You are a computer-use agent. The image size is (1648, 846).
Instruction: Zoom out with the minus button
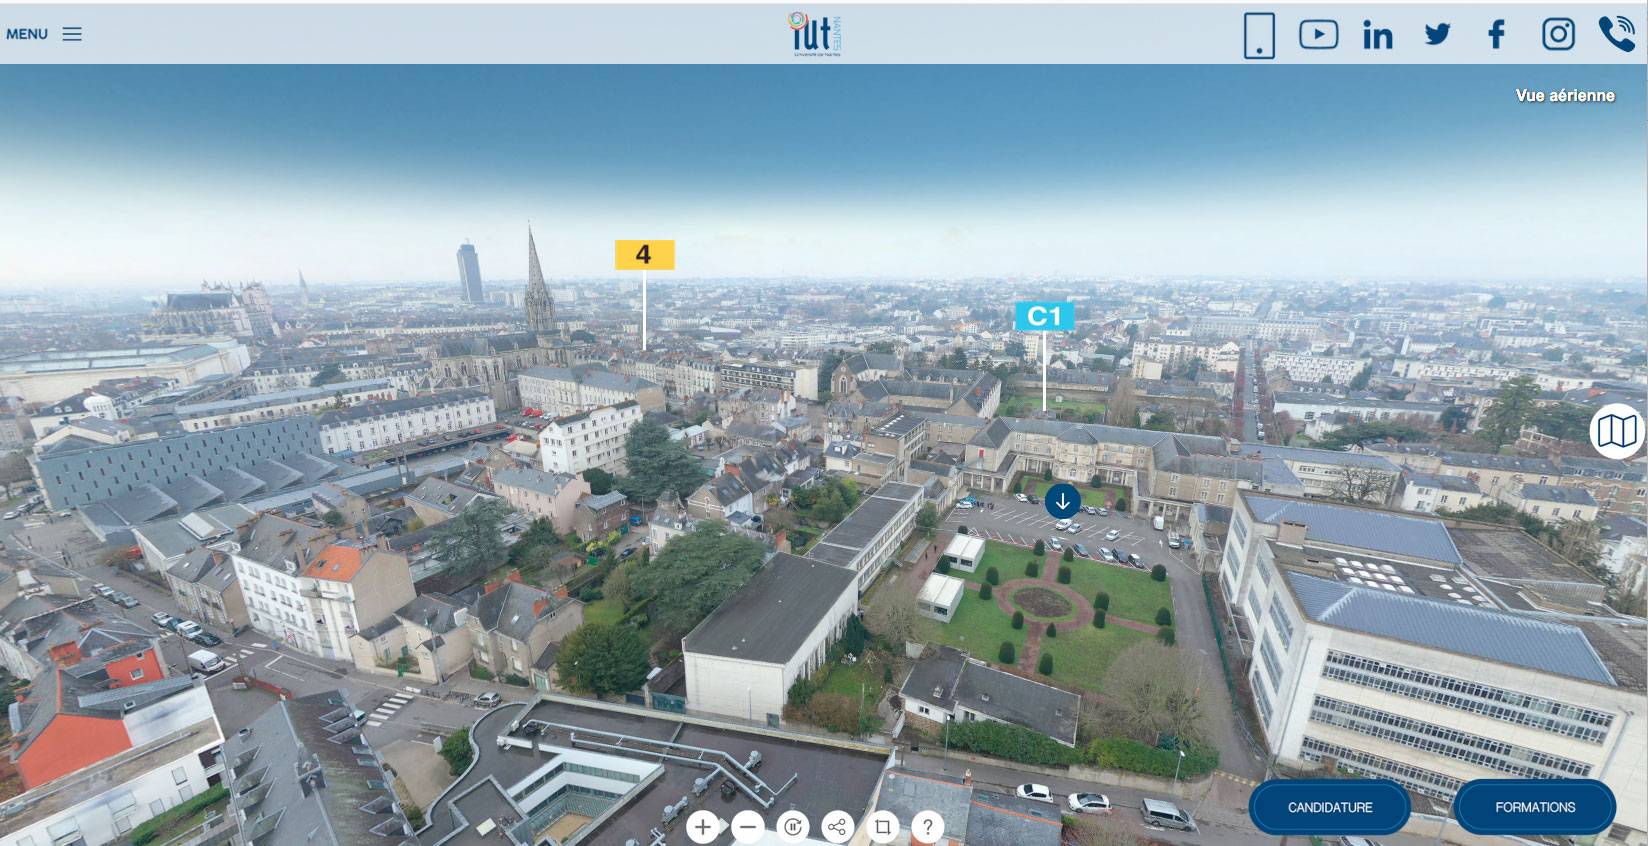(x=748, y=827)
